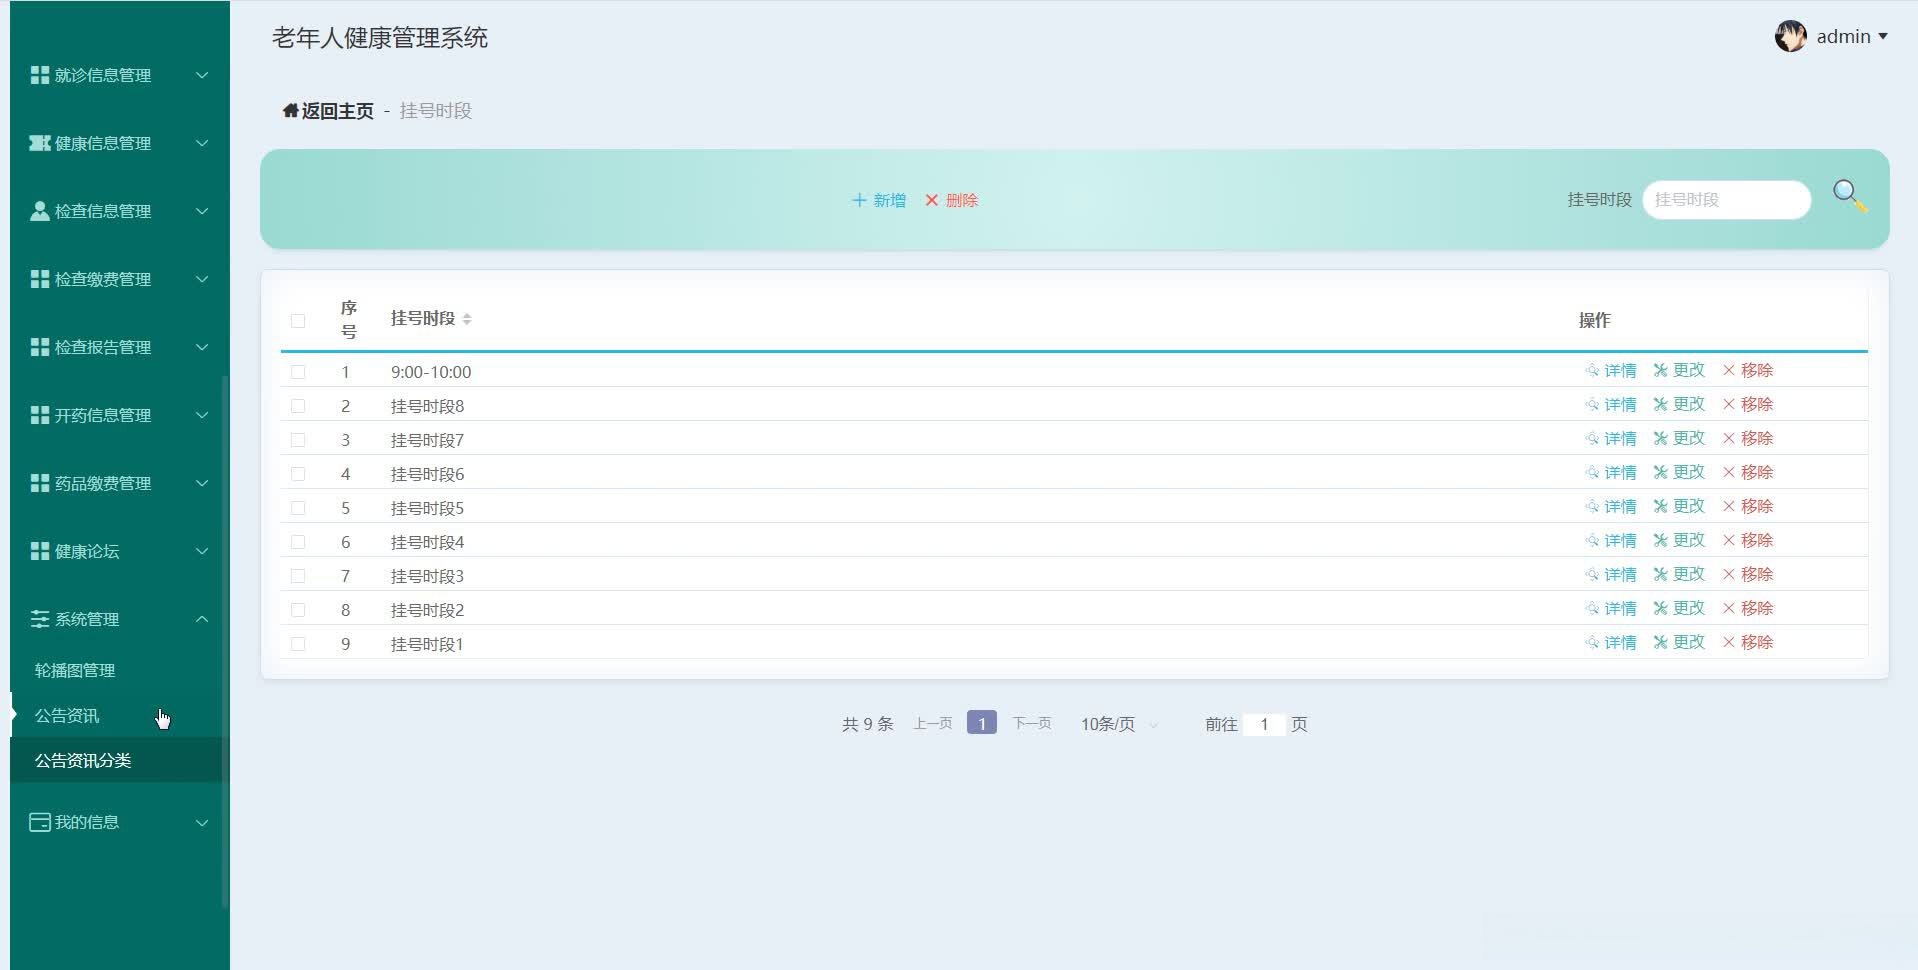Image resolution: width=1918 pixels, height=970 pixels.
Task: Go to the 下一页 next page
Action: tap(1032, 723)
